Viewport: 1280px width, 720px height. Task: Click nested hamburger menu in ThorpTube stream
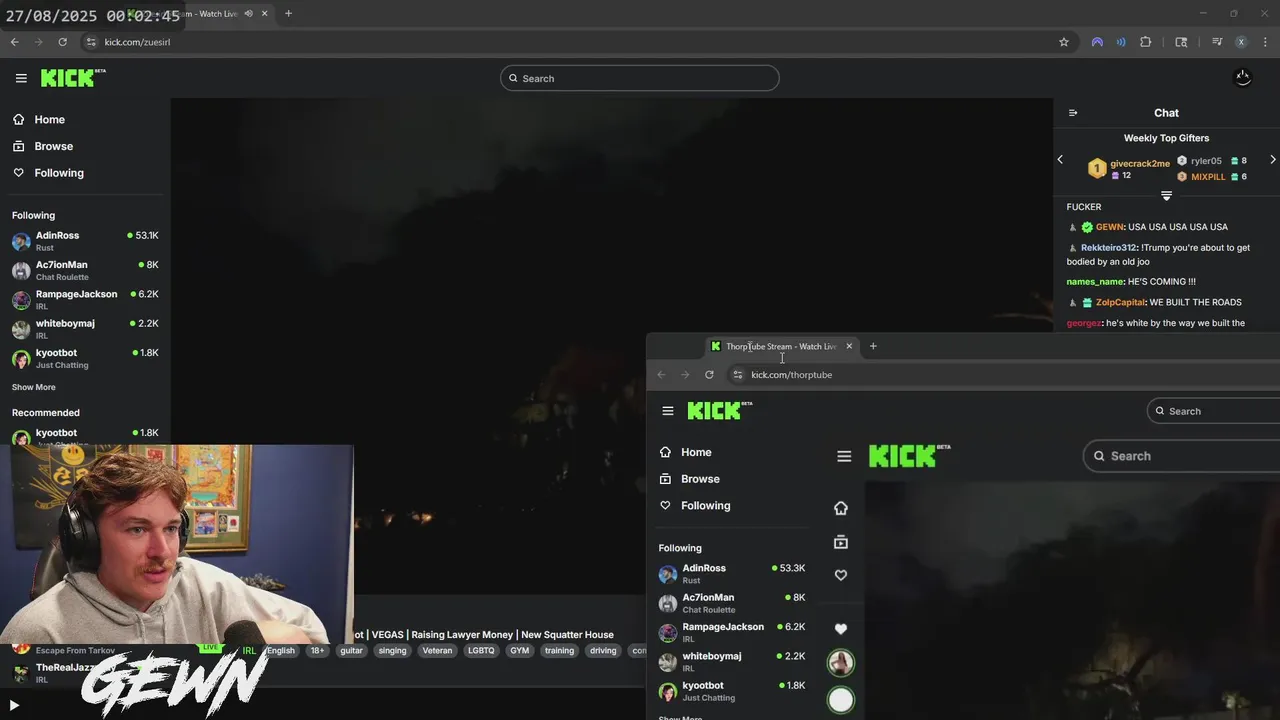coord(844,456)
